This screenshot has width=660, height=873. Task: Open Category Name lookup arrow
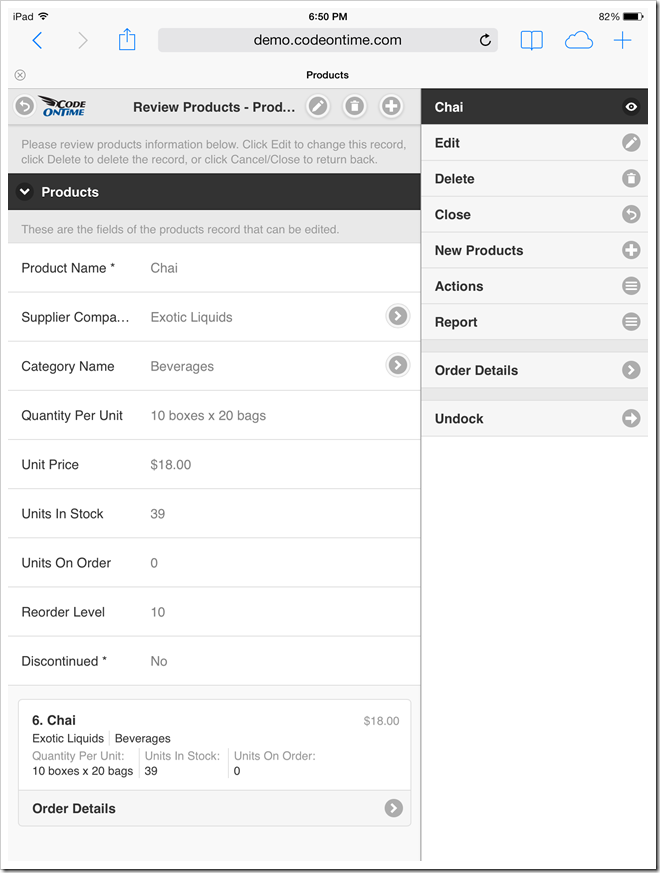[x=398, y=365]
